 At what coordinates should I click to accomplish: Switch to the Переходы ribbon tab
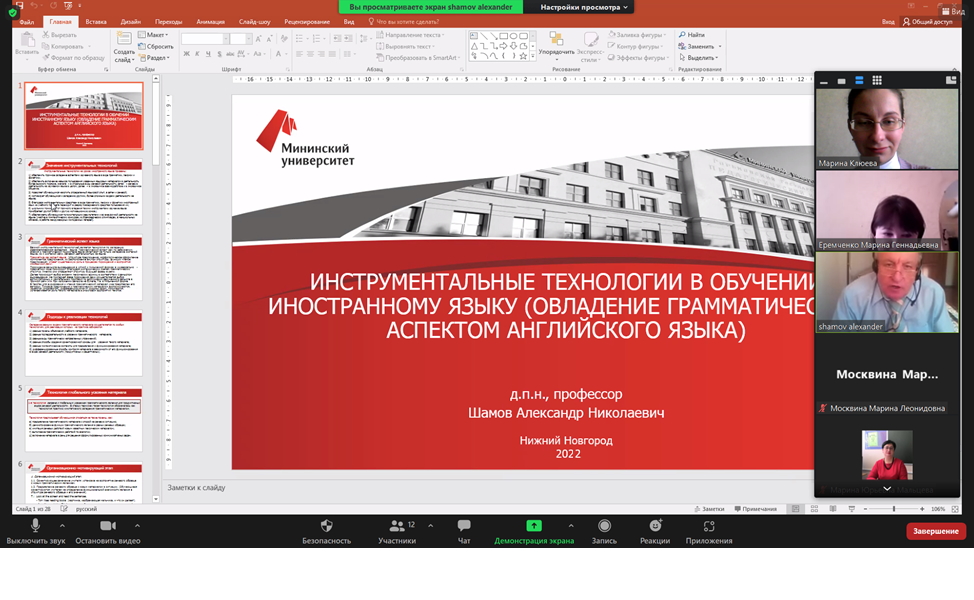pos(168,22)
